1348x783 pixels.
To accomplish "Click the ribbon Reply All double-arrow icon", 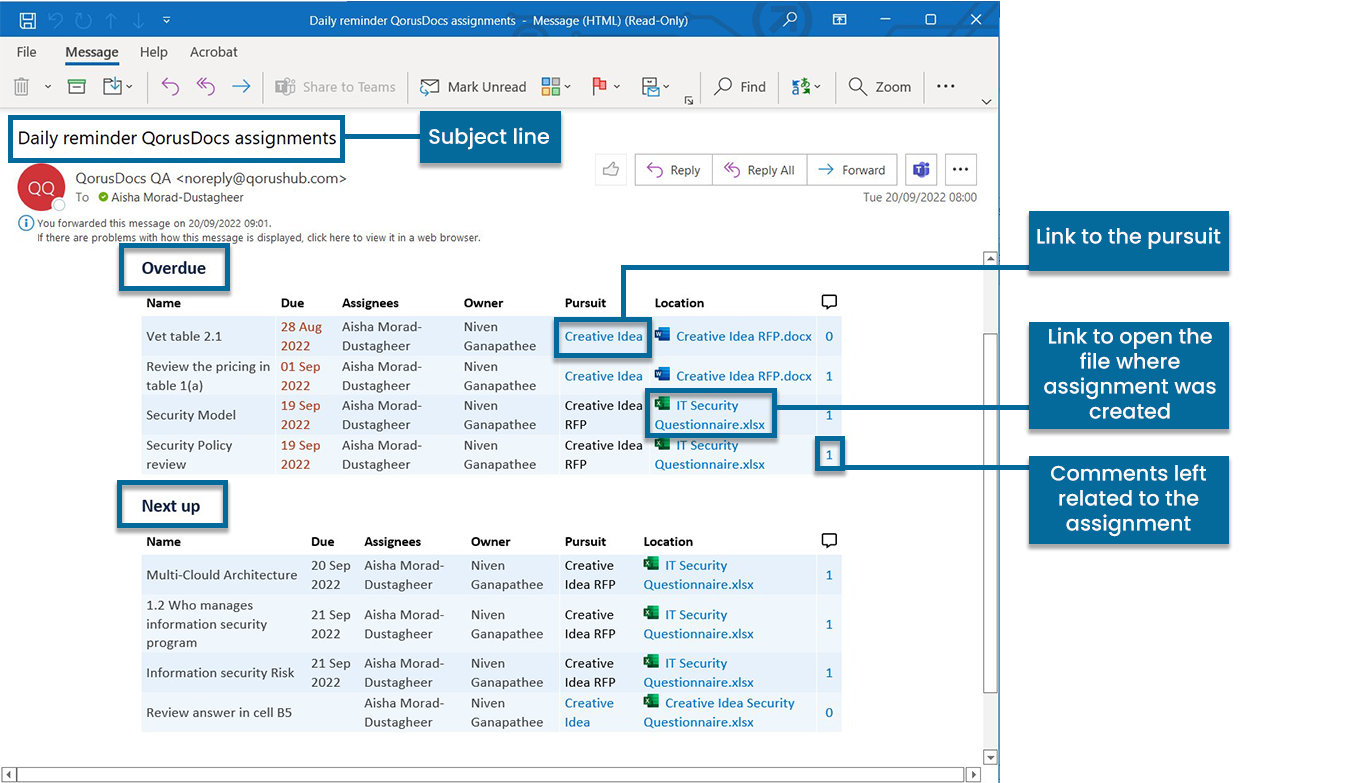I will click(206, 87).
